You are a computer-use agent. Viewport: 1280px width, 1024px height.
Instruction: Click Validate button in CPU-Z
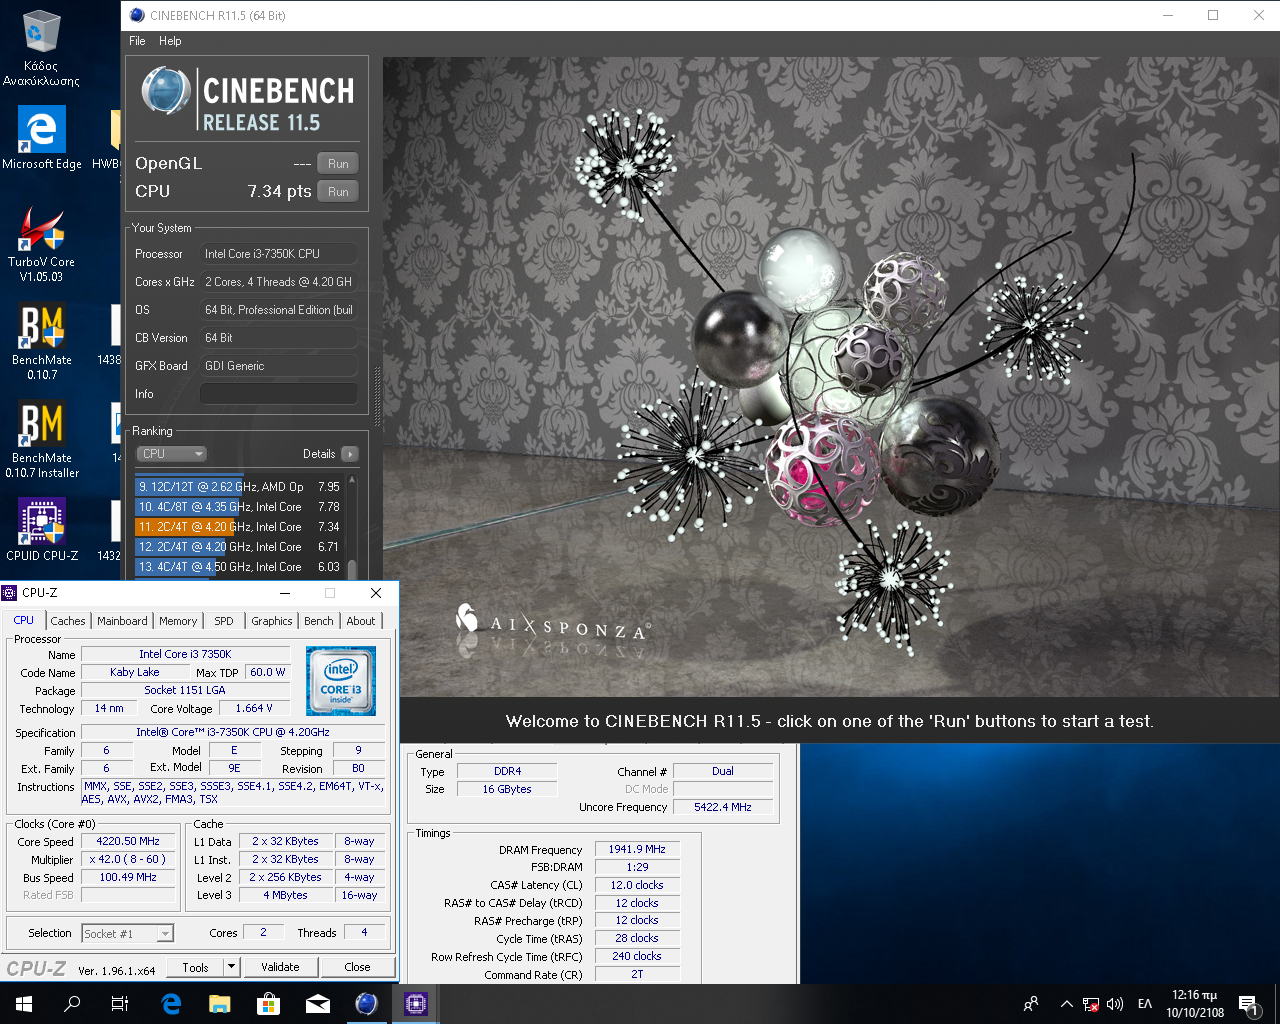point(280,967)
